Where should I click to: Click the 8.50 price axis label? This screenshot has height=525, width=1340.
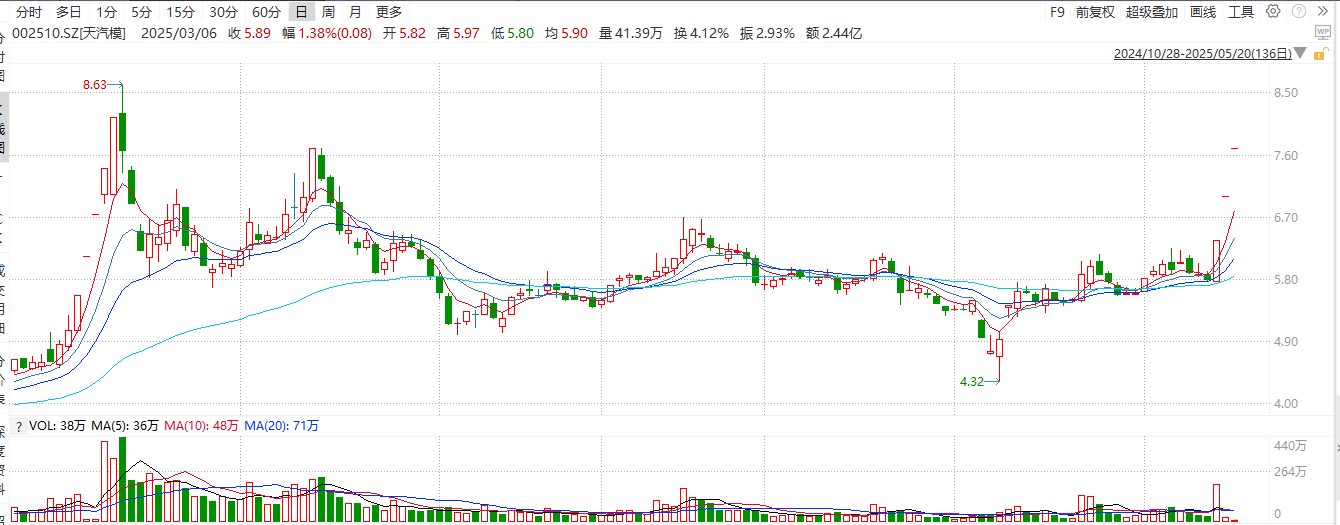pos(1284,93)
